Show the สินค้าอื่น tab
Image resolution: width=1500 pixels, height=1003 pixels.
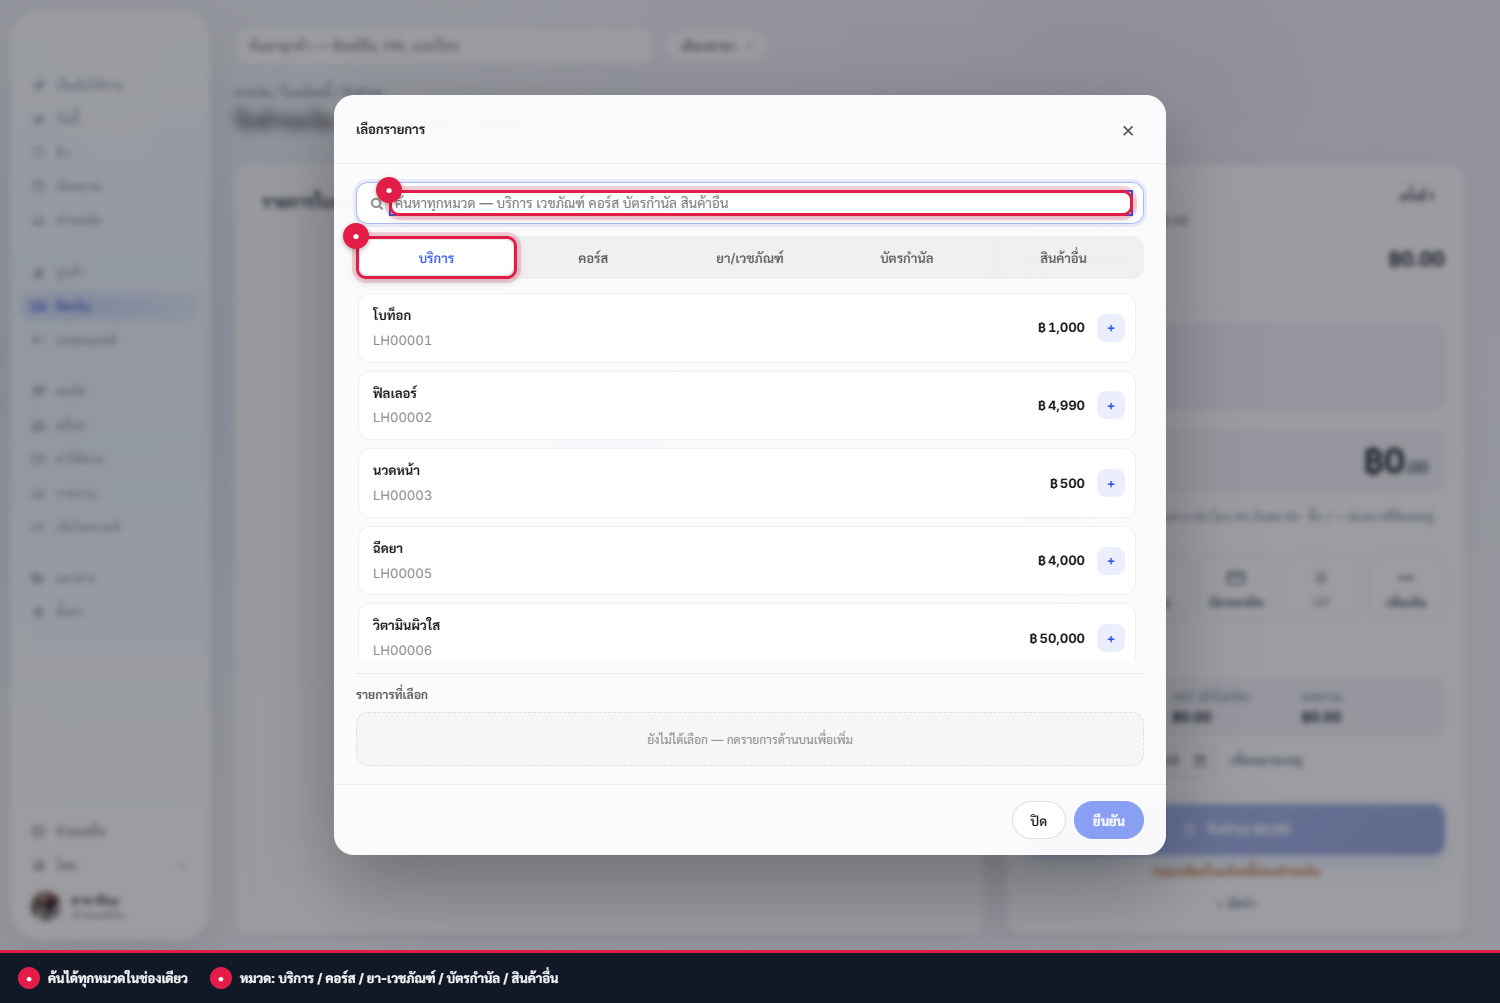point(1063,258)
